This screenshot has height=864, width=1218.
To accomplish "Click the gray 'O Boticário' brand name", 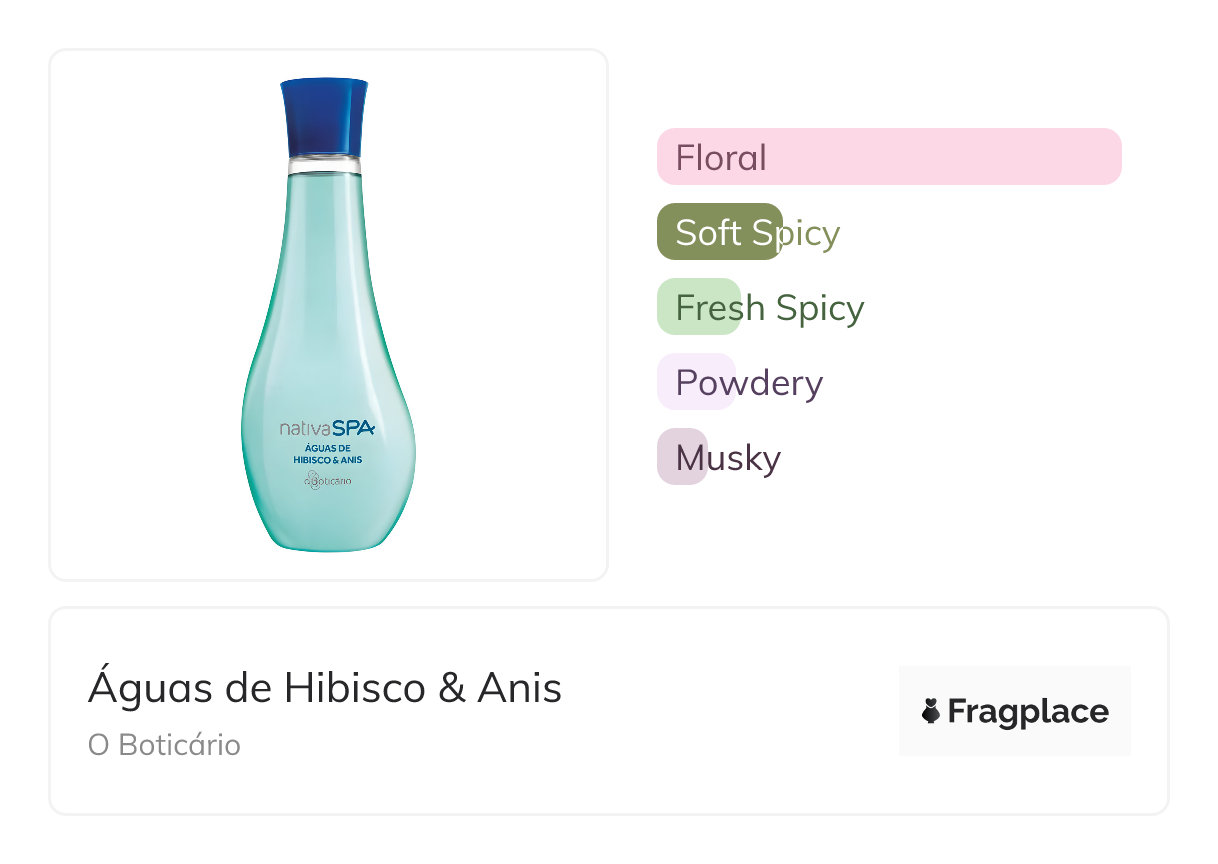I will pos(164,746).
